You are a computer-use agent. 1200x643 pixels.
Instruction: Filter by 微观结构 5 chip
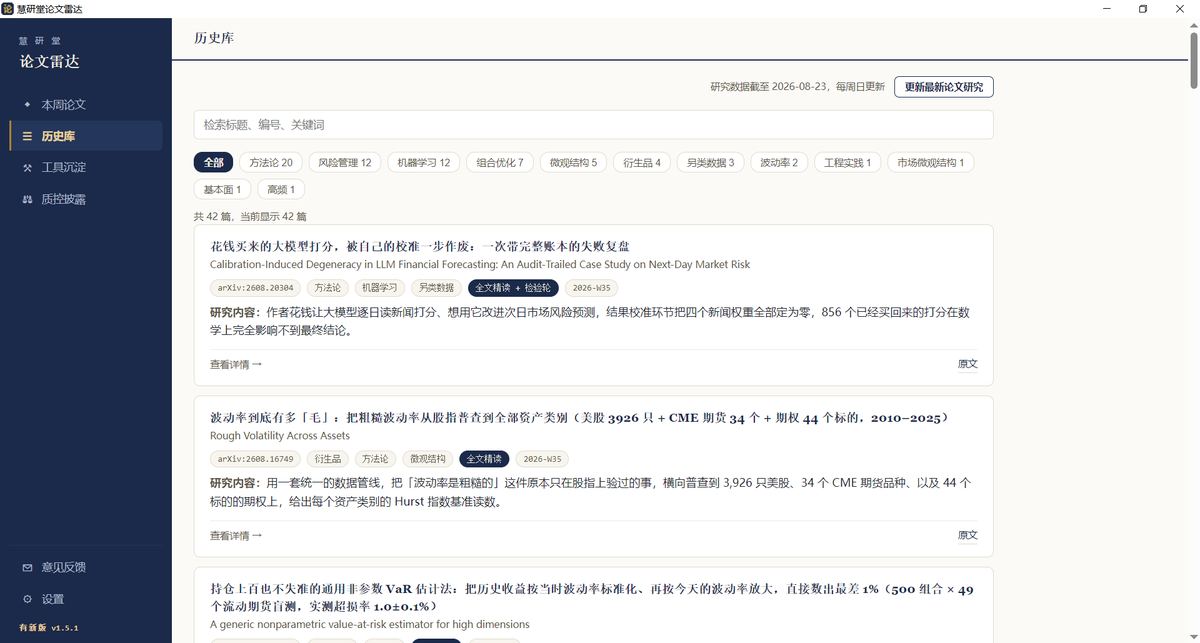pyautogui.click(x=573, y=162)
